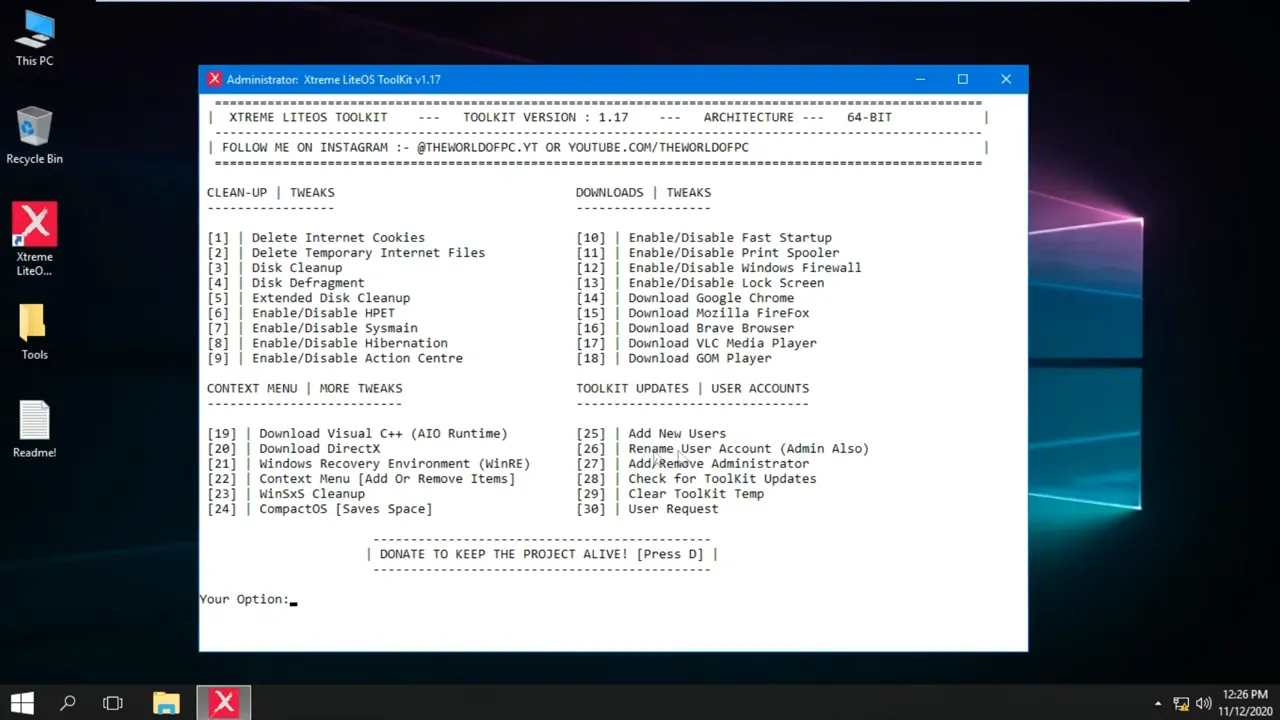Show hidden system tray icons
This screenshot has height=720, width=1280.
coord(1158,703)
